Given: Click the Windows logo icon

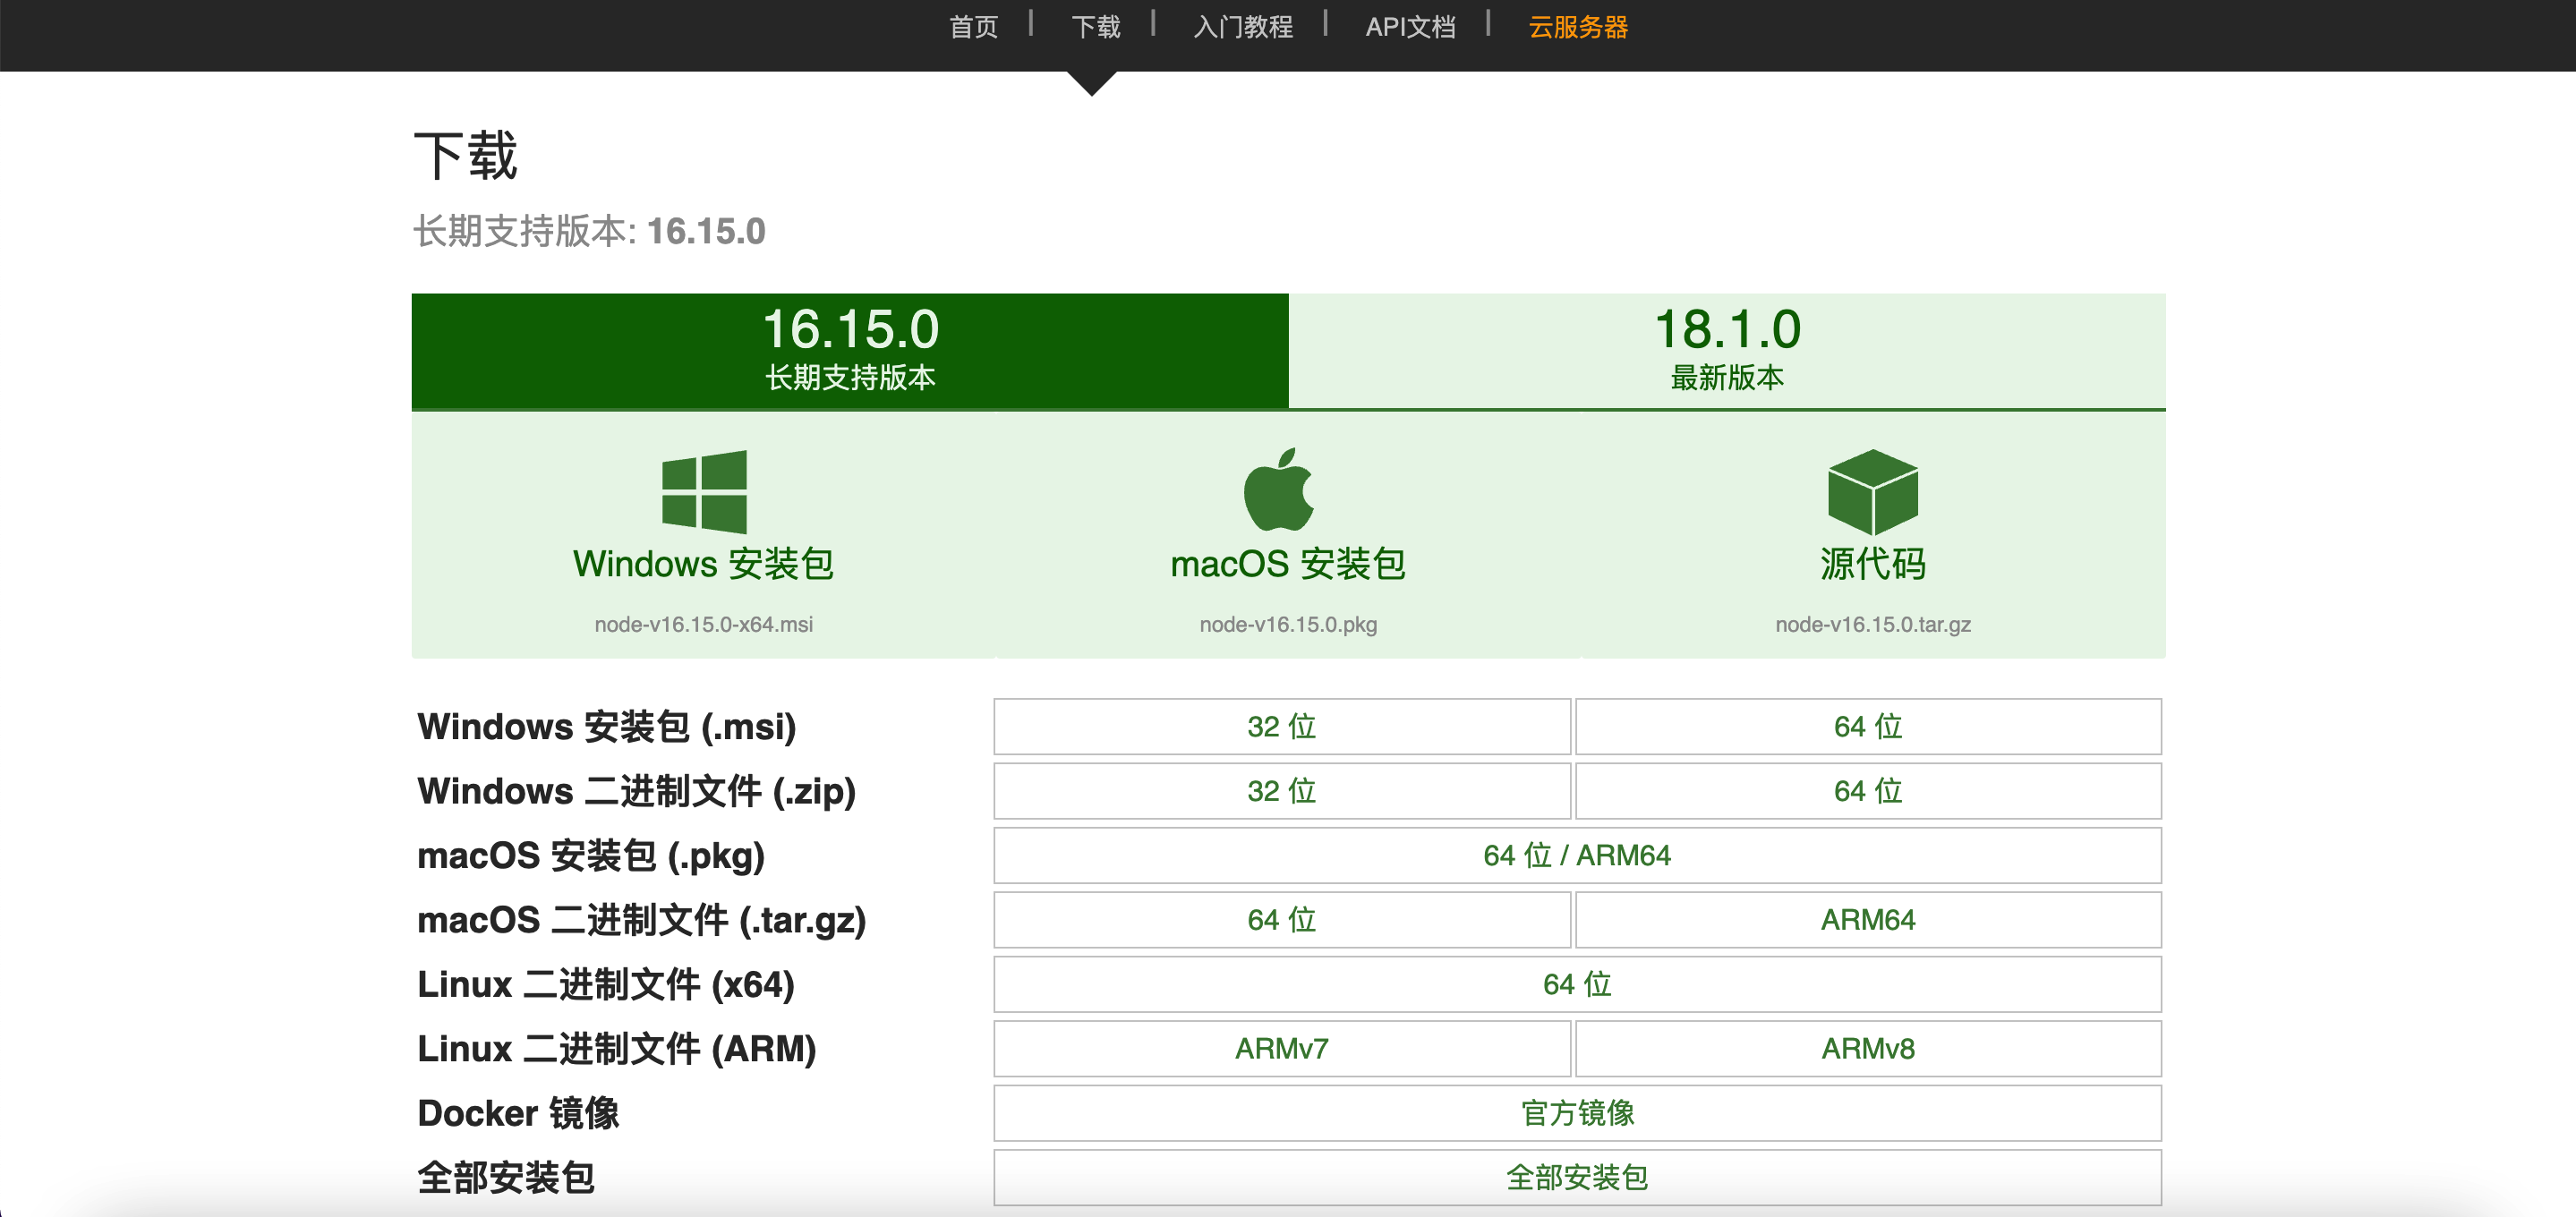Looking at the screenshot, I should [x=704, y=491].
